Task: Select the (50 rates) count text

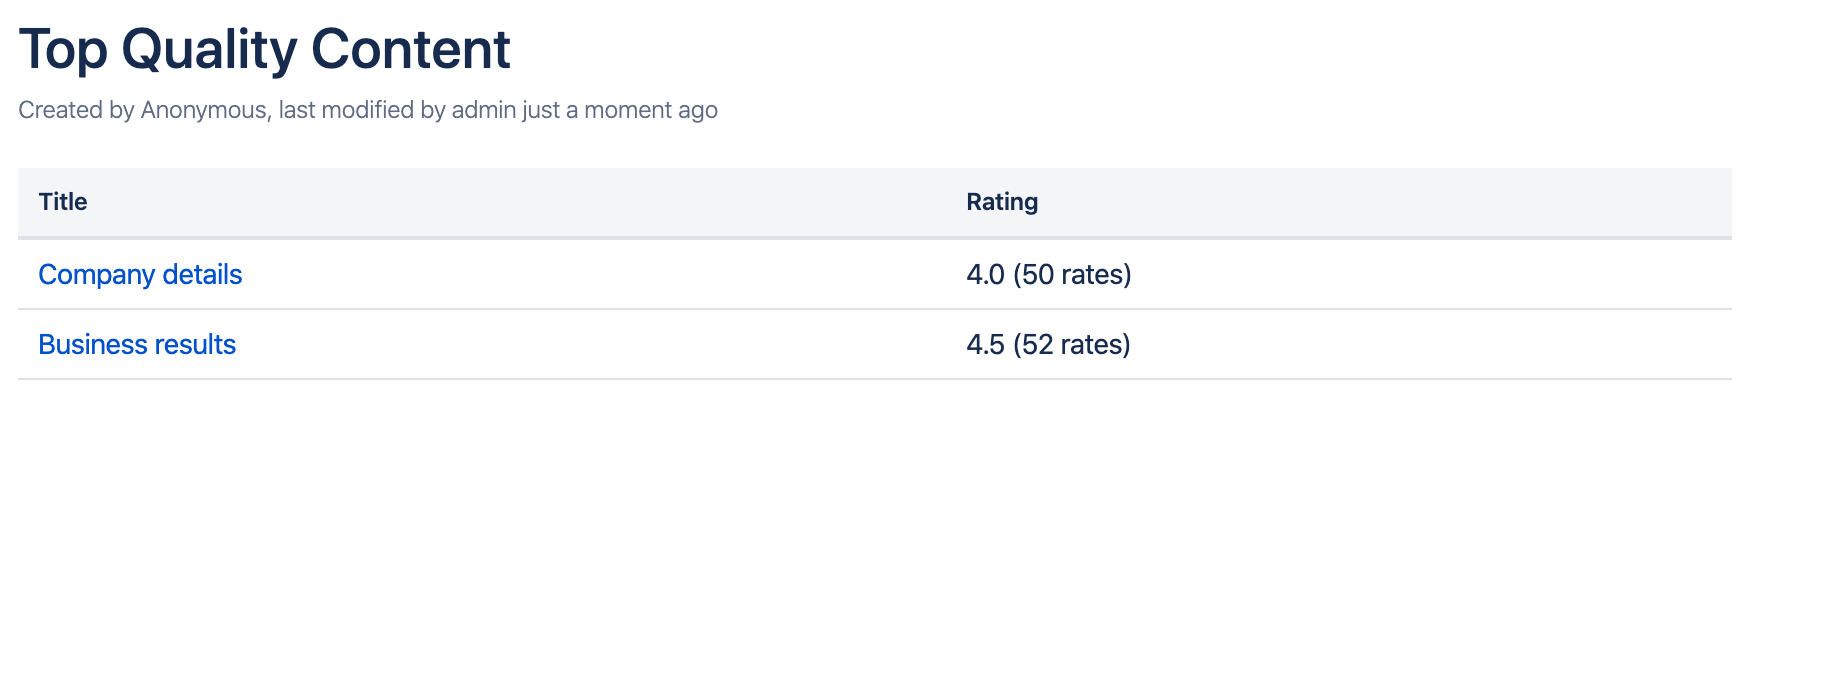Action: pyautogui.click(x=1072, y=275)
